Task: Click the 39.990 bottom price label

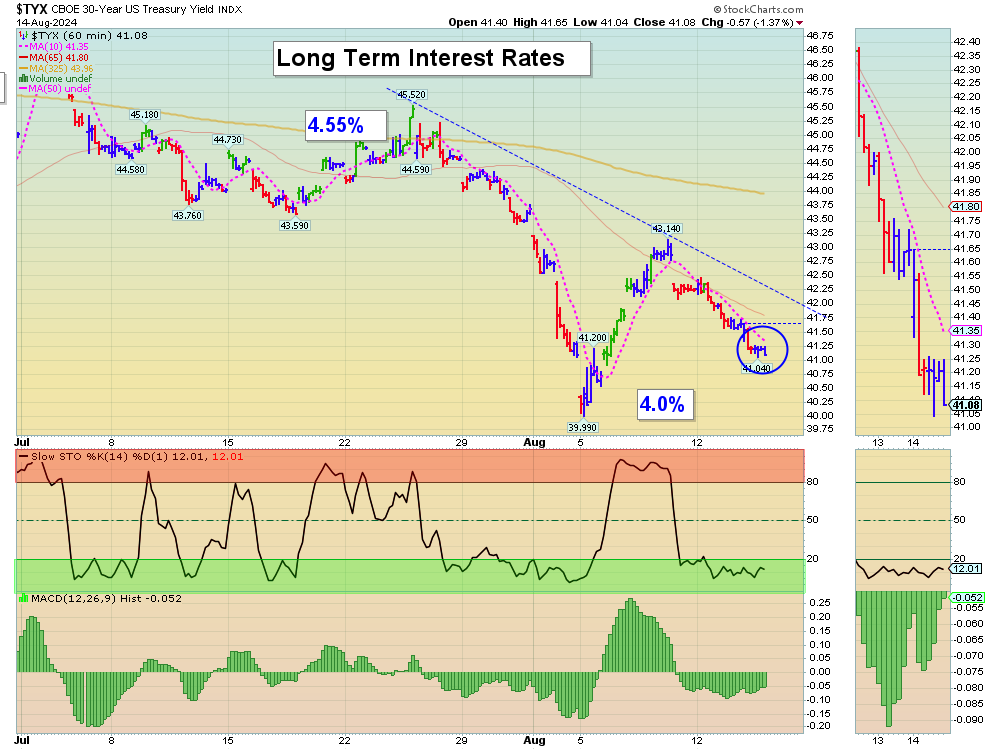Action: [583, 427]
